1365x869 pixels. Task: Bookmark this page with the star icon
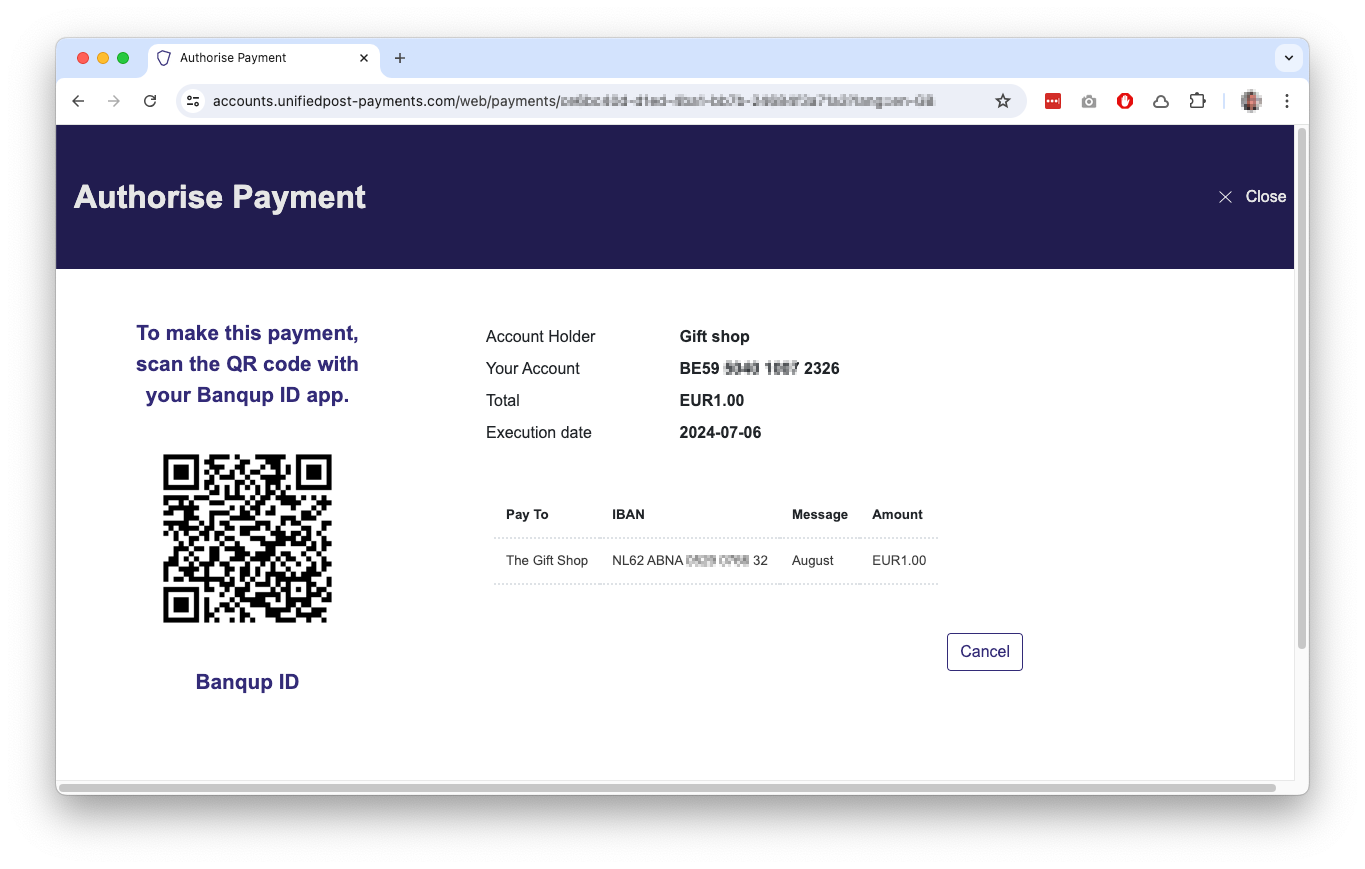click(x=1002, y=101)
